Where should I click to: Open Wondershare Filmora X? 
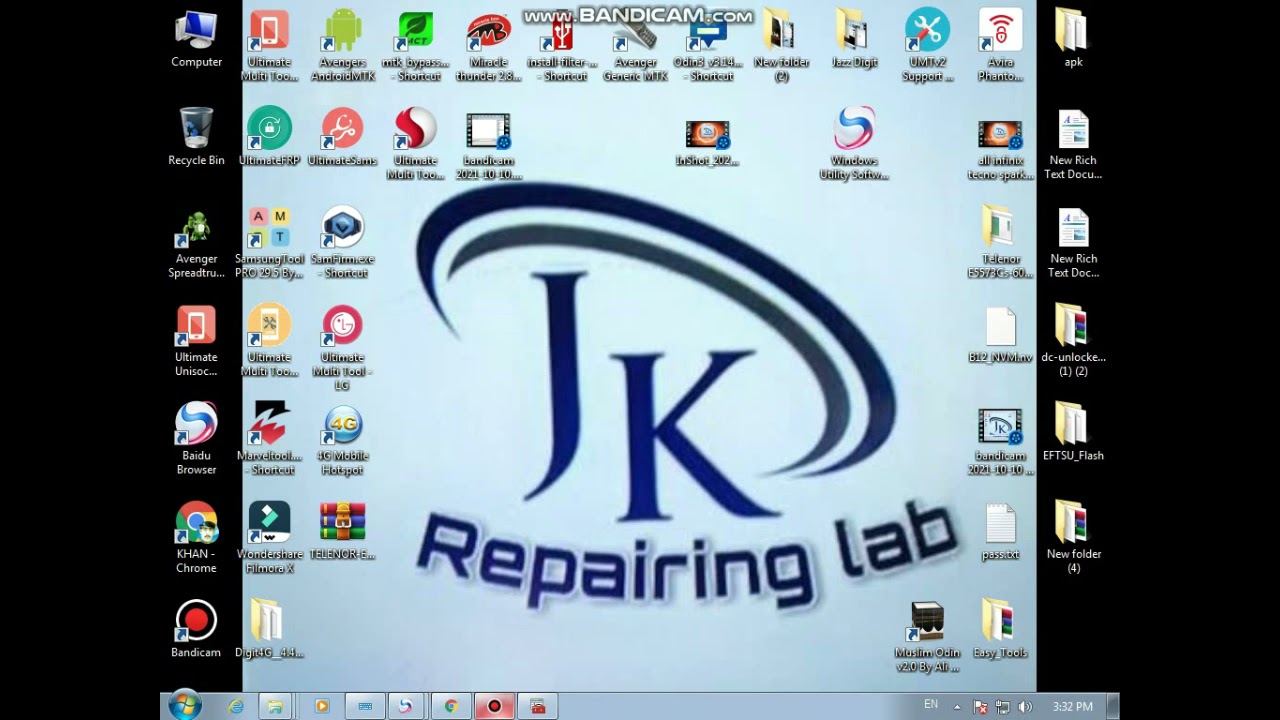[x=269, y=537]
